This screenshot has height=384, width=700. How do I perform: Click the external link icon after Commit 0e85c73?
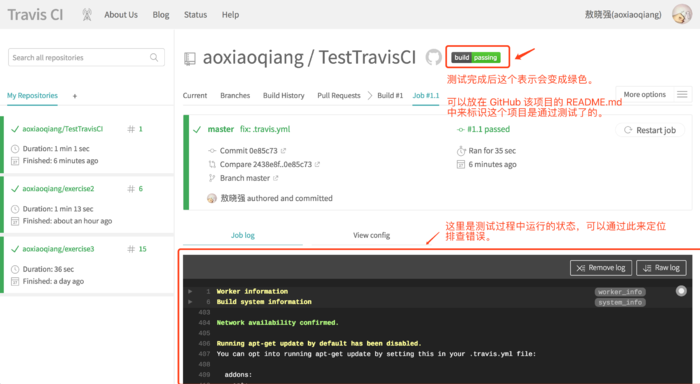coord(283,151)
